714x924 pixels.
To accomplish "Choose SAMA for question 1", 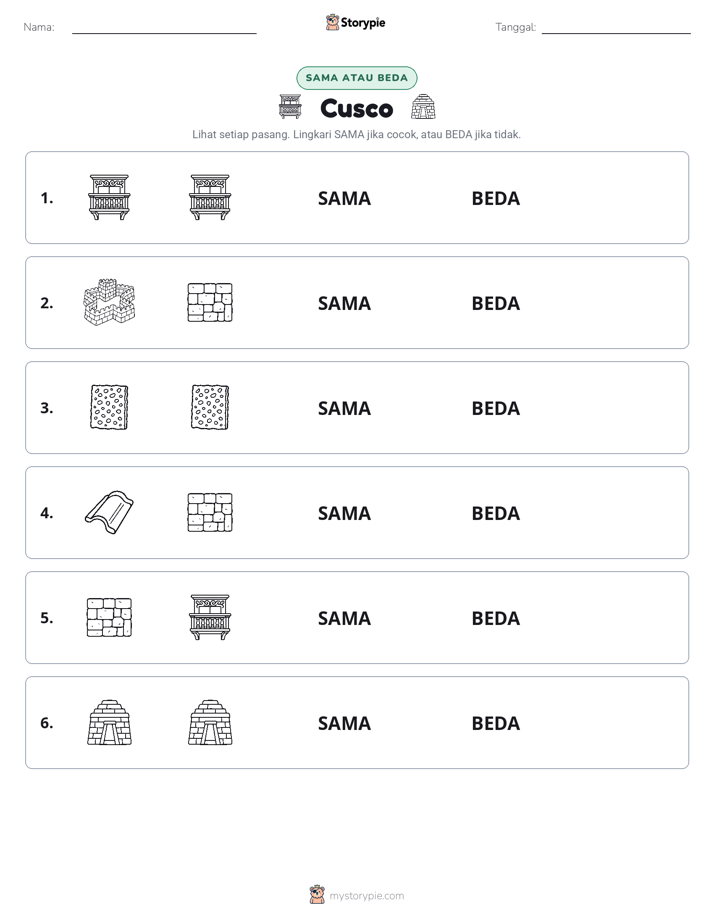I will [344, 199].
